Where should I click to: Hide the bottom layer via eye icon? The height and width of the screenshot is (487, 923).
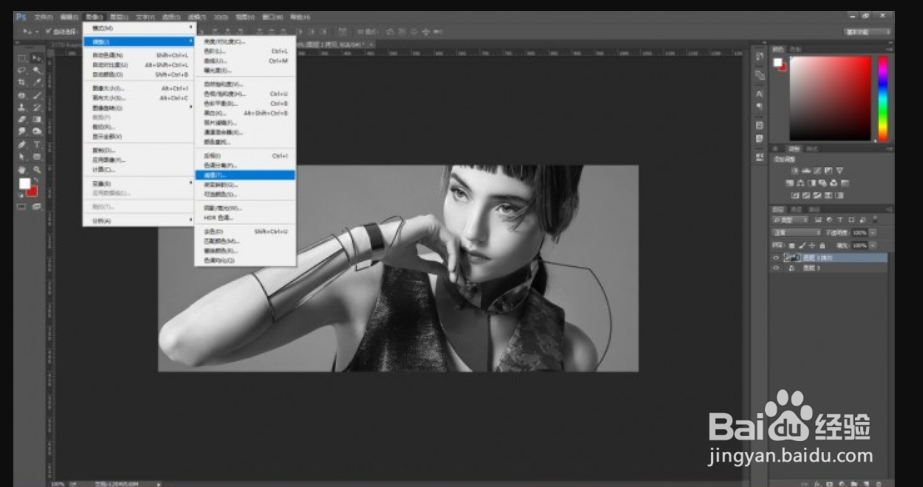coord(776,268)
